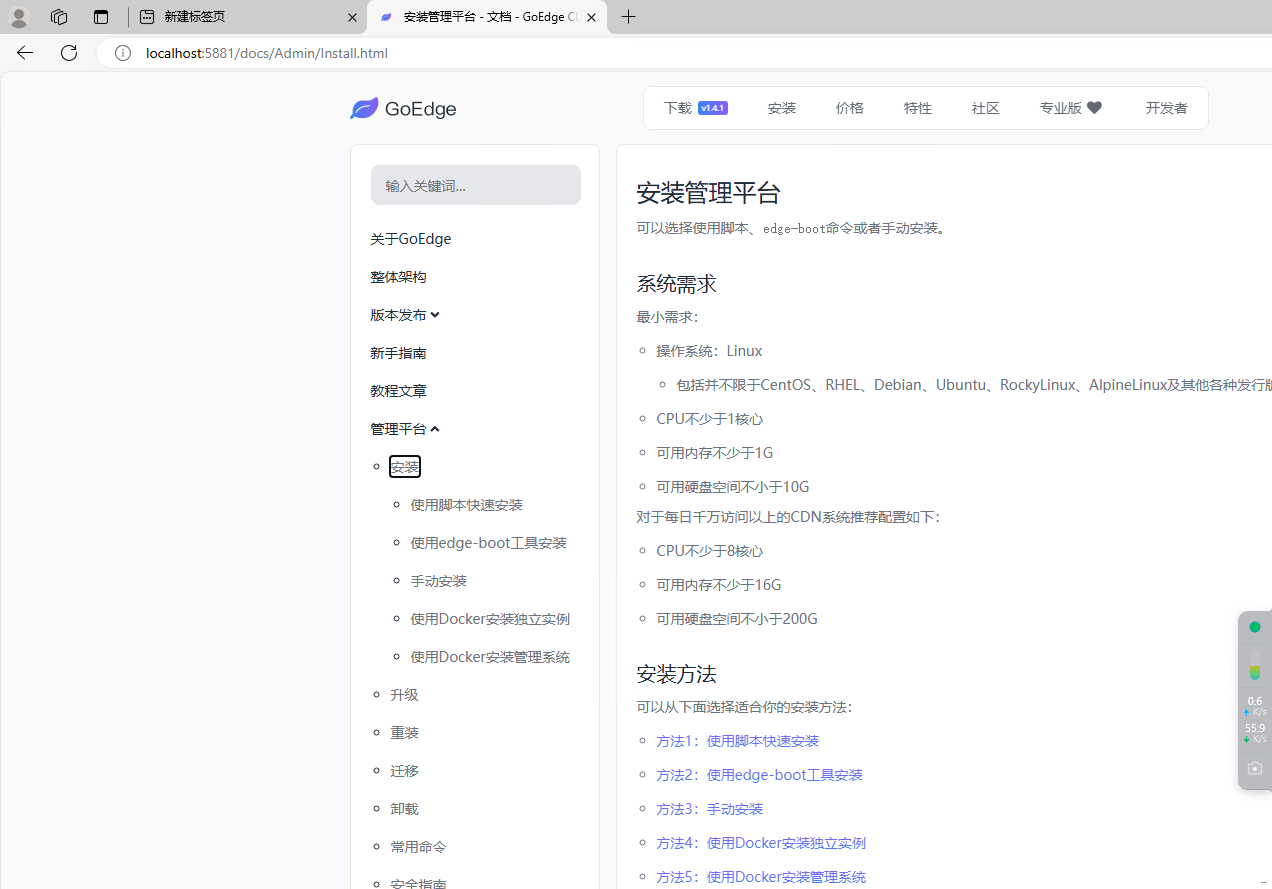Click the GoEdge logo icon
The image size is (1272, 889).
point(364,108)
